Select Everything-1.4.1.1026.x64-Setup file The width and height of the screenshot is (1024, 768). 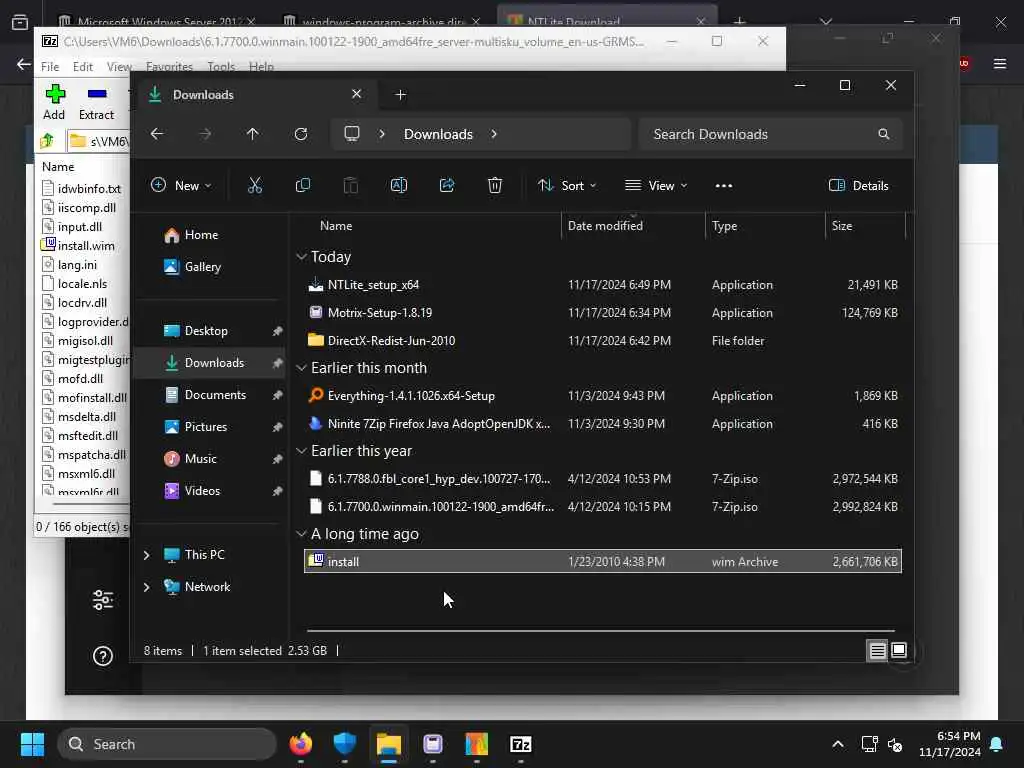pyautogui.click(x=603, y=395)
